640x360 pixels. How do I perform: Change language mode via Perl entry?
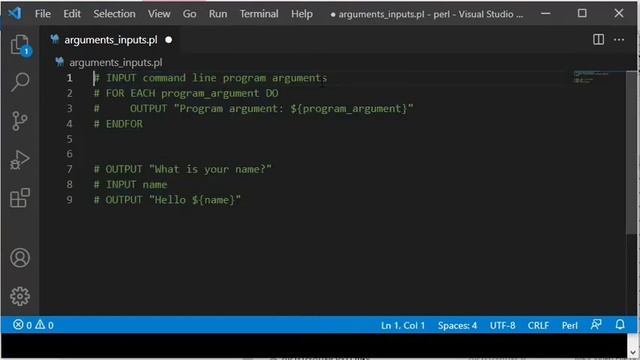(569, 325)
